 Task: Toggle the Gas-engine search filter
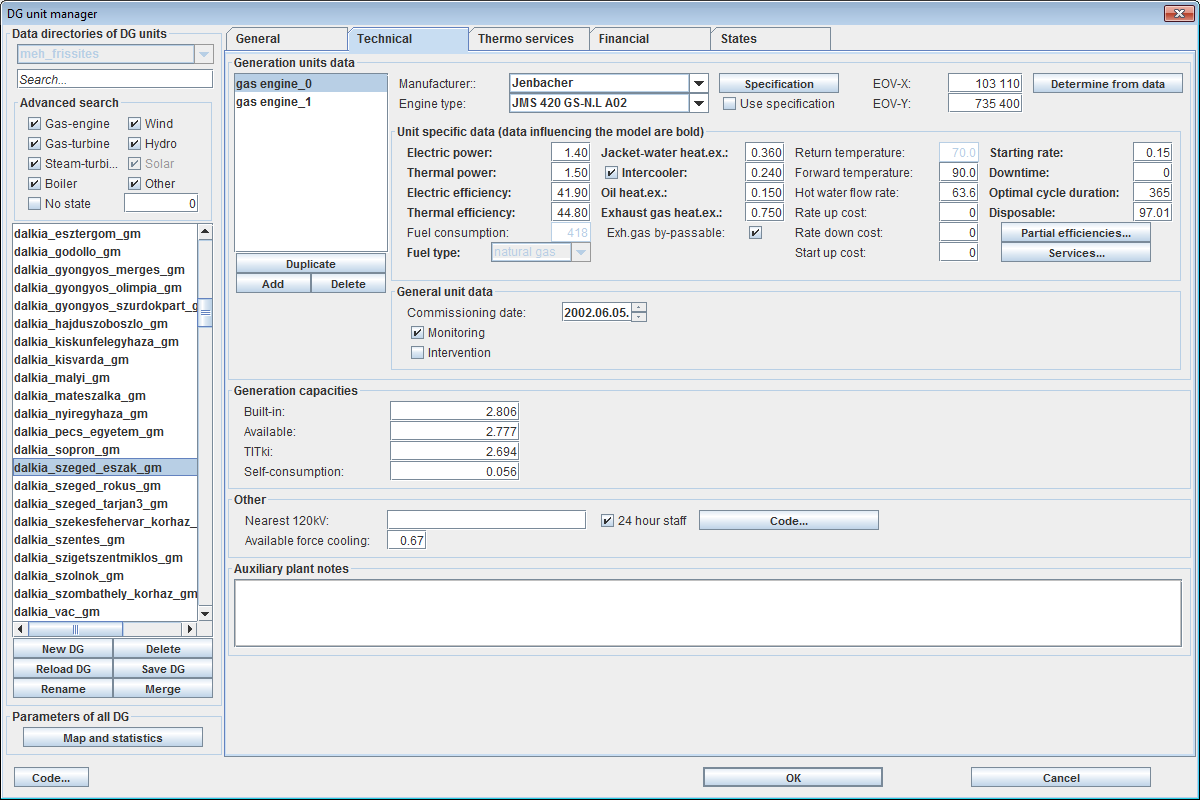[x=35, y=124]
